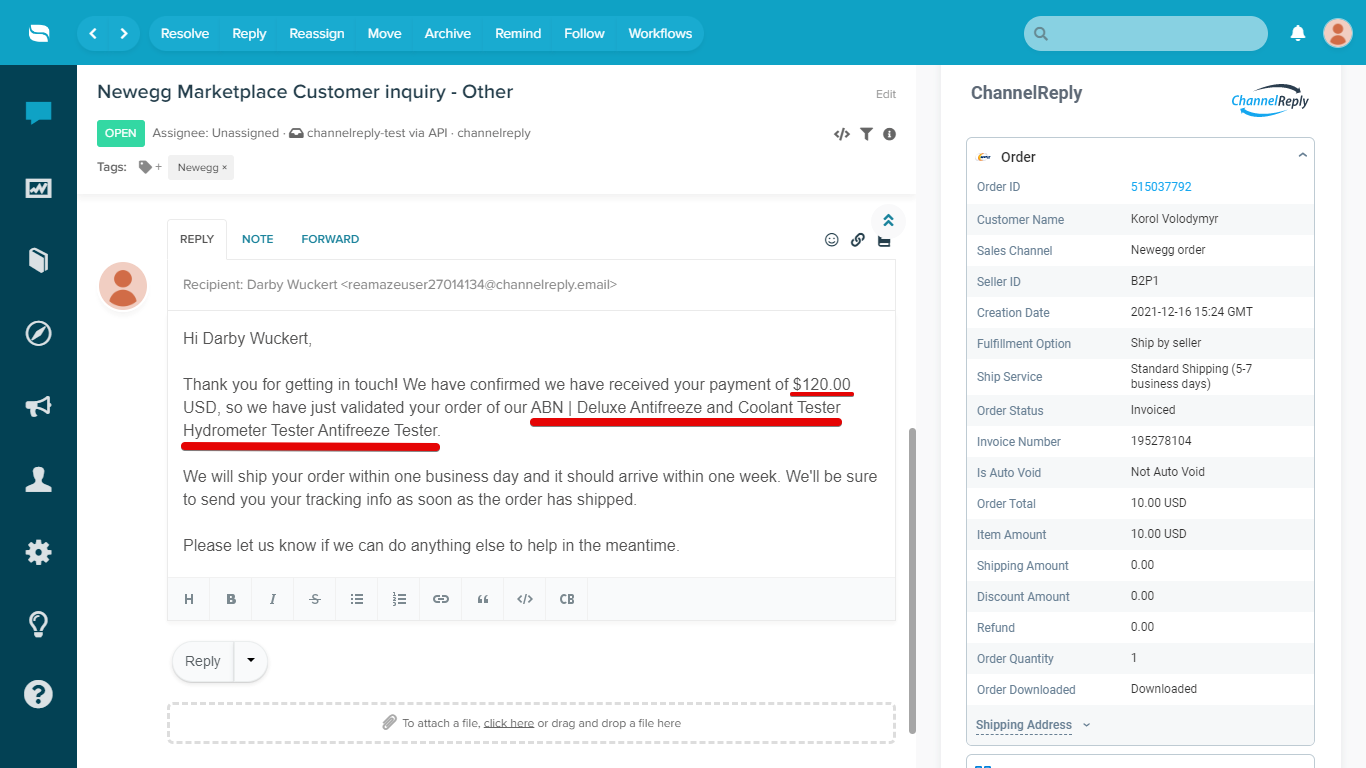Click the code brackets icon near Edit
Viewport: 1366px width, 768px height.
tap(842, 134)
